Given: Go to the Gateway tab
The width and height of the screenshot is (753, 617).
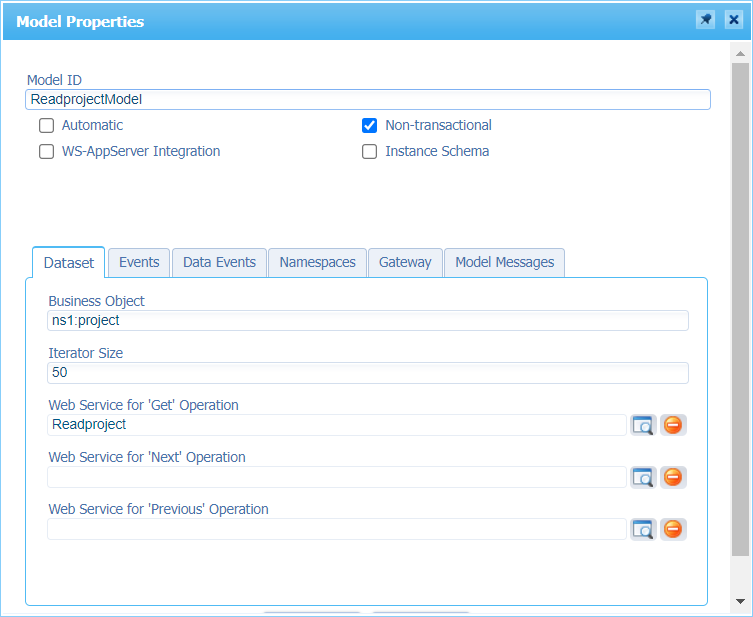Looking at the screenshot, I should [x=405, y=262].
